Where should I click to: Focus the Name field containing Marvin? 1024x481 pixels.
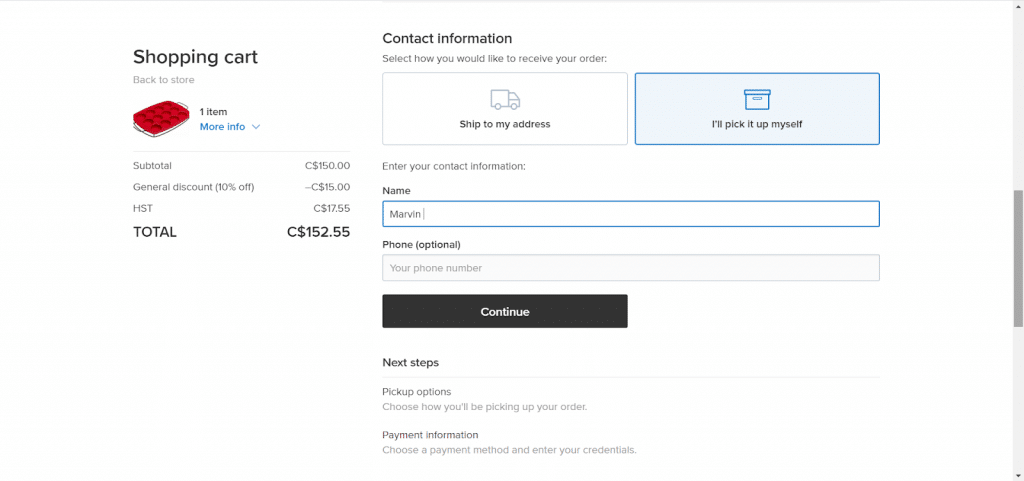(631, 214)
